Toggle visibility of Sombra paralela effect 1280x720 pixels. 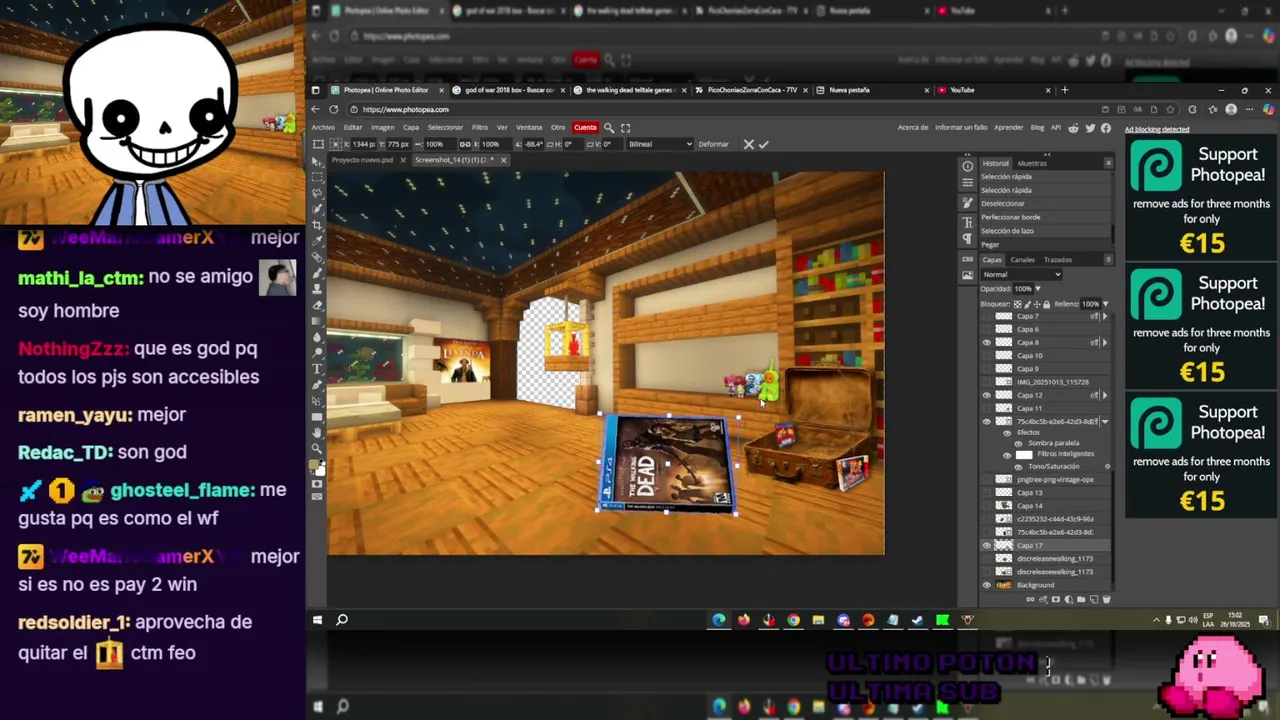pos(1018,443)
